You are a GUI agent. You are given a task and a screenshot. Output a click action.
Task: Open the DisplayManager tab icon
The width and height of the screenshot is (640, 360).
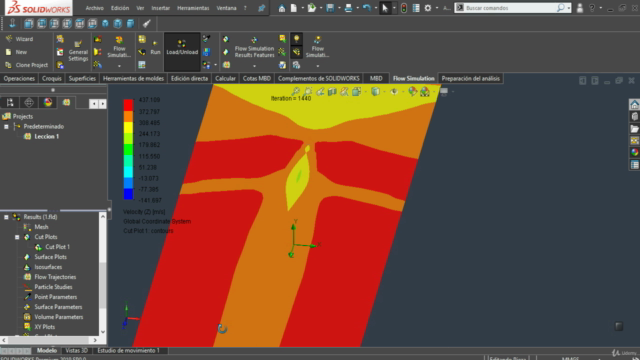tap(48, 102)
